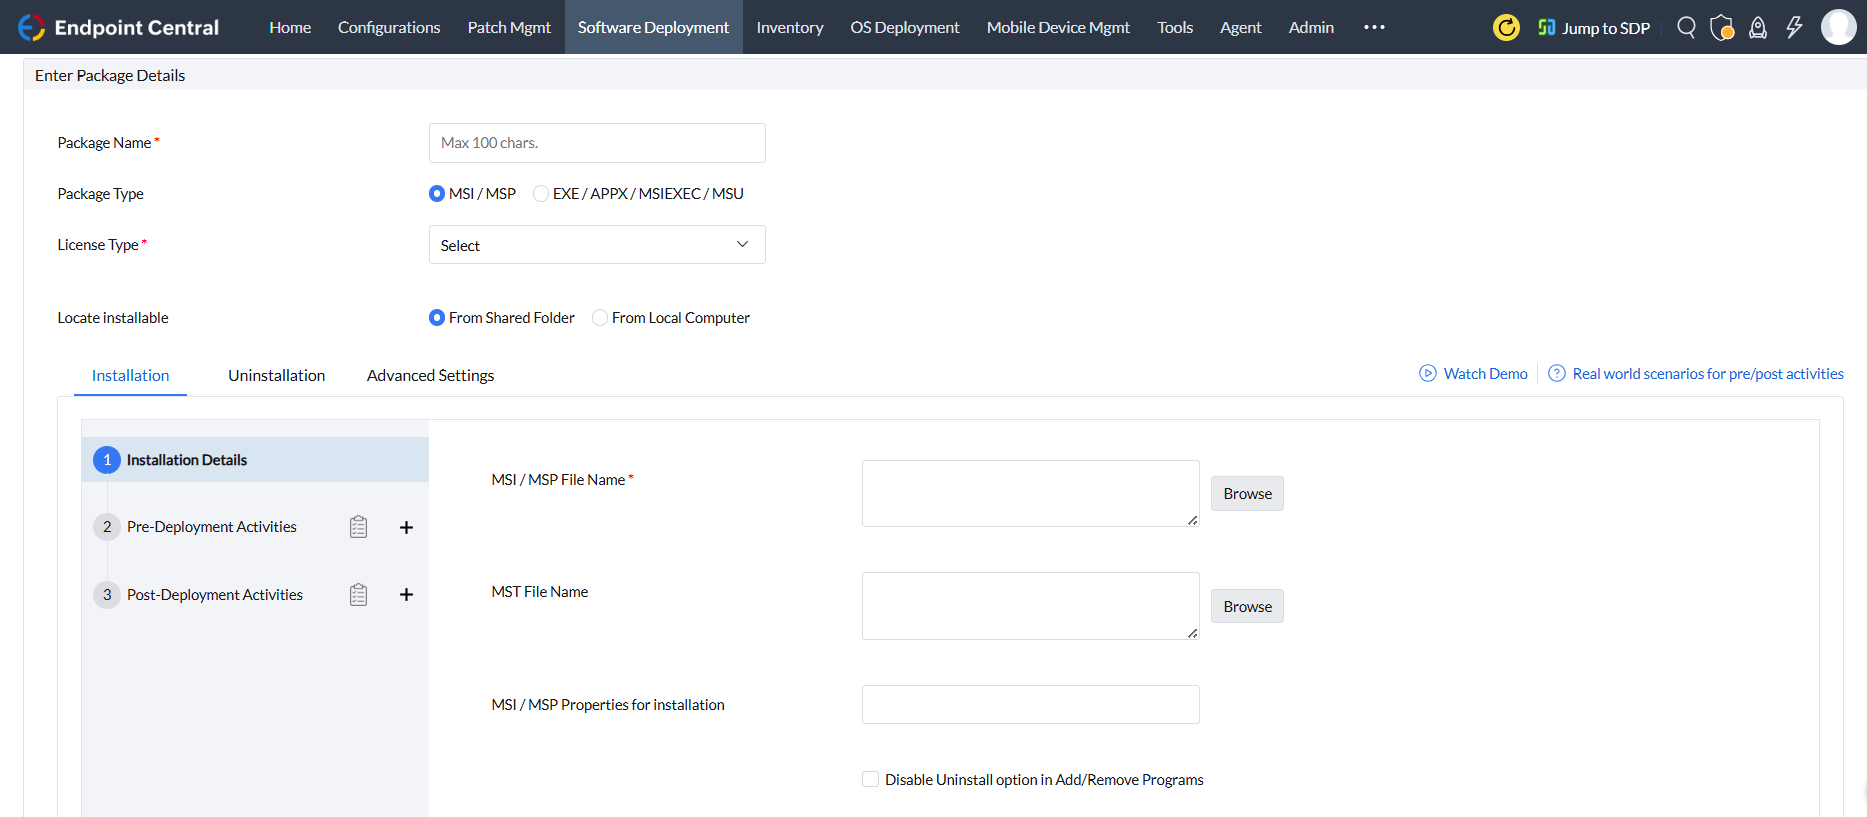This screenshot has width=1867, height=817.
Task: Add a Pre-Deployment activity with plus icon
Action: (406, 527)
